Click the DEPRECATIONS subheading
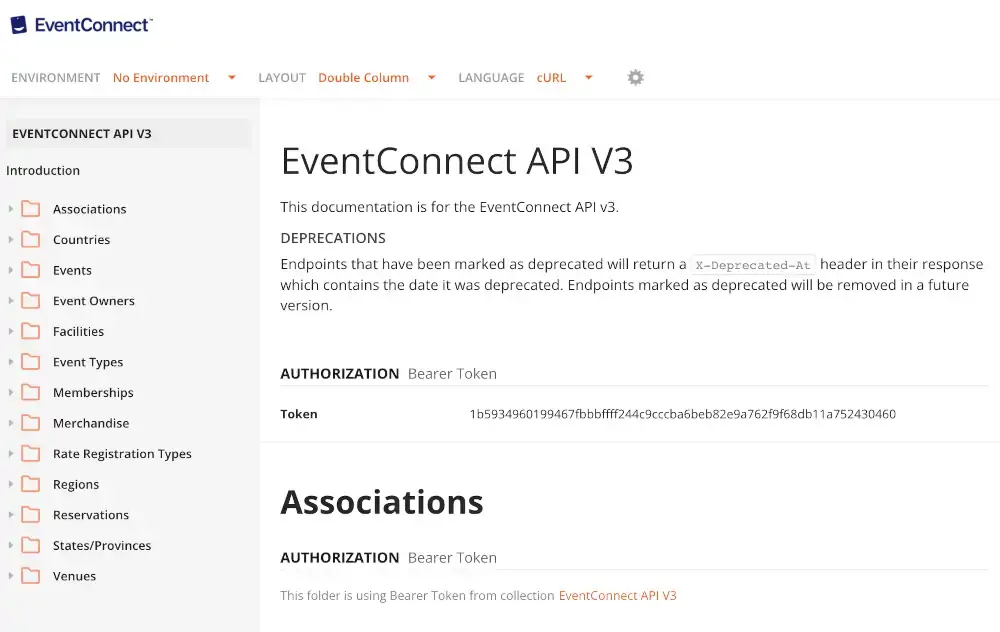 [x=333, y=239]
